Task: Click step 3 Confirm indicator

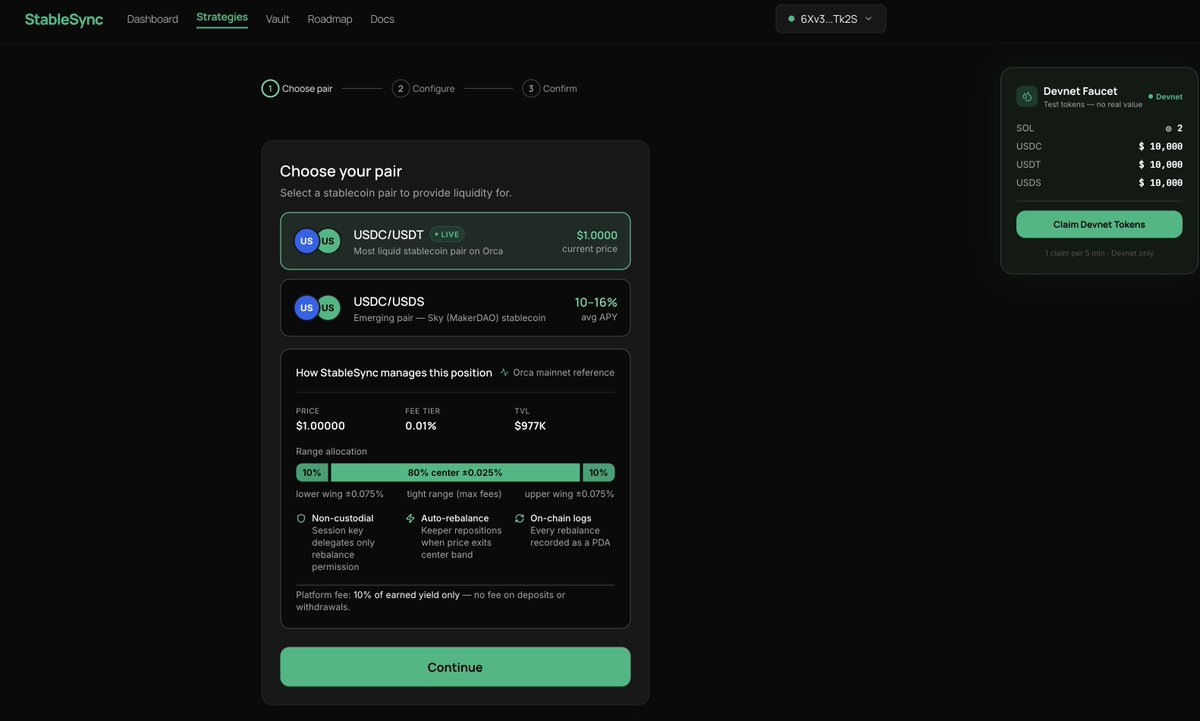Action: pyautogui.click(x=549, y=88)
